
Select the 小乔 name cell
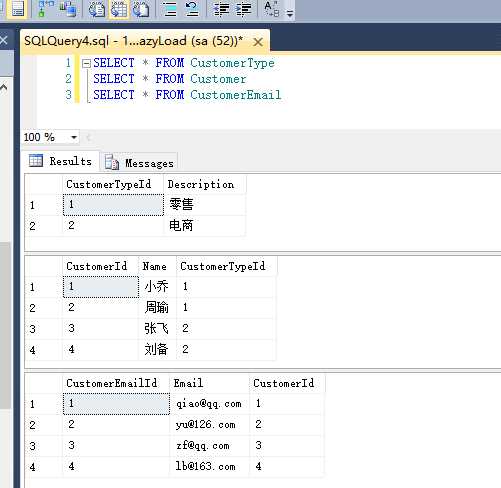click(x=157, y=287)
